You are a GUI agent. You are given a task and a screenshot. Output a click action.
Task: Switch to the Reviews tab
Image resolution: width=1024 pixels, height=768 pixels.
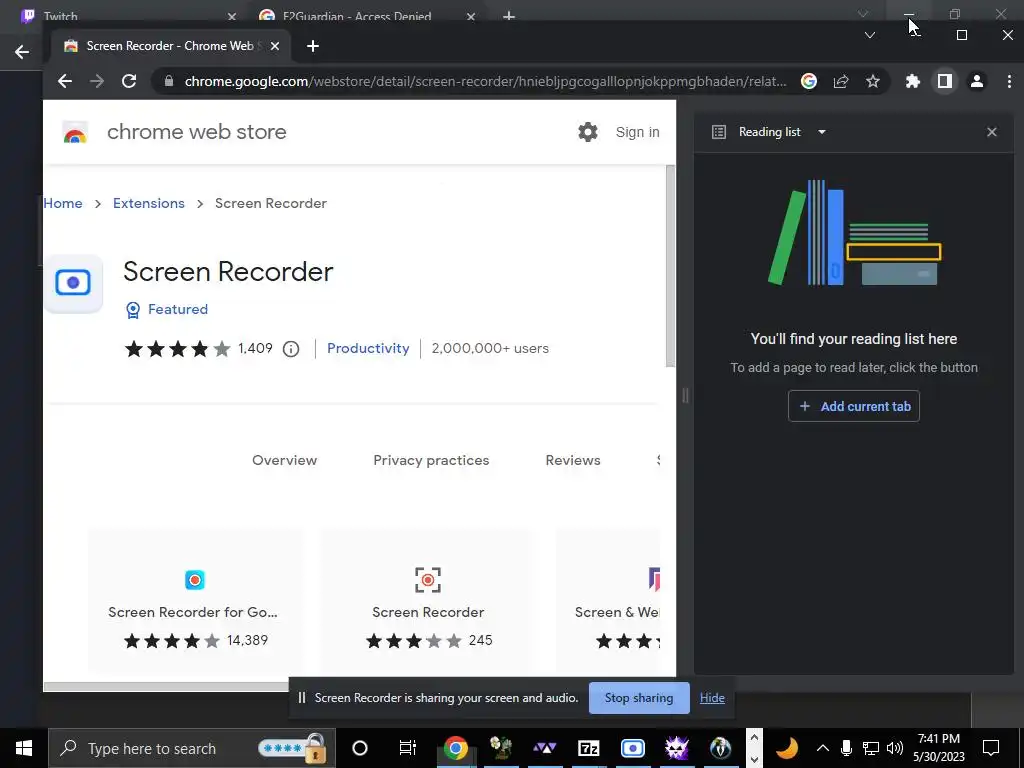573,460
